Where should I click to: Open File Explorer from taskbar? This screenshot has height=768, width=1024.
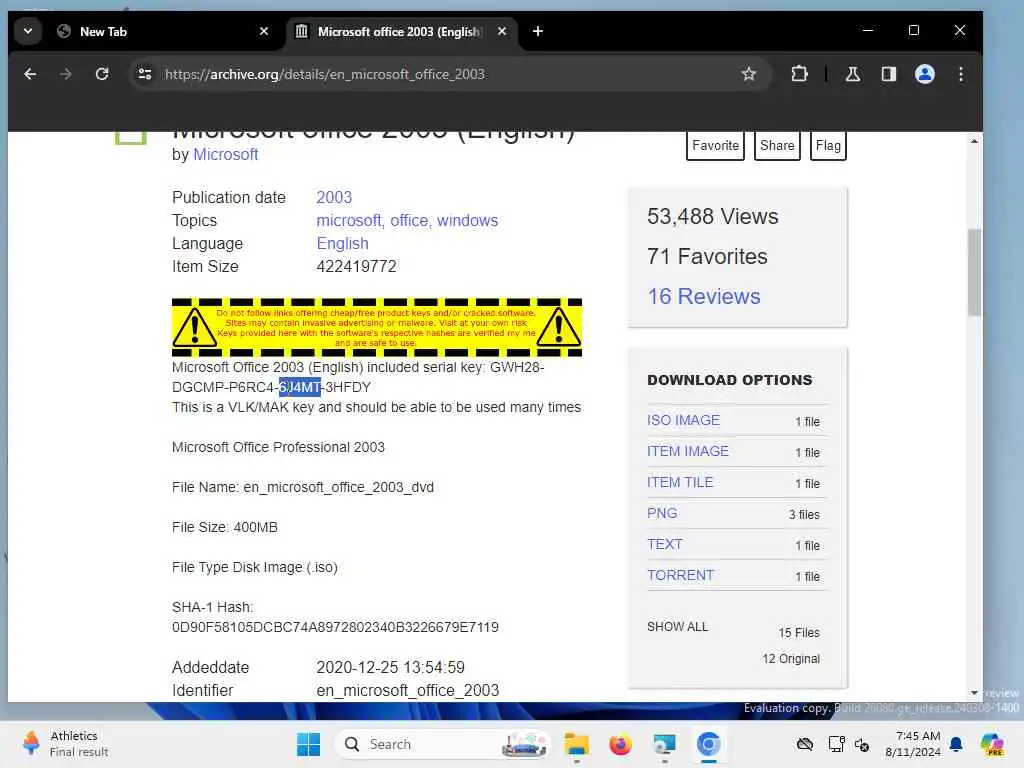577,744
